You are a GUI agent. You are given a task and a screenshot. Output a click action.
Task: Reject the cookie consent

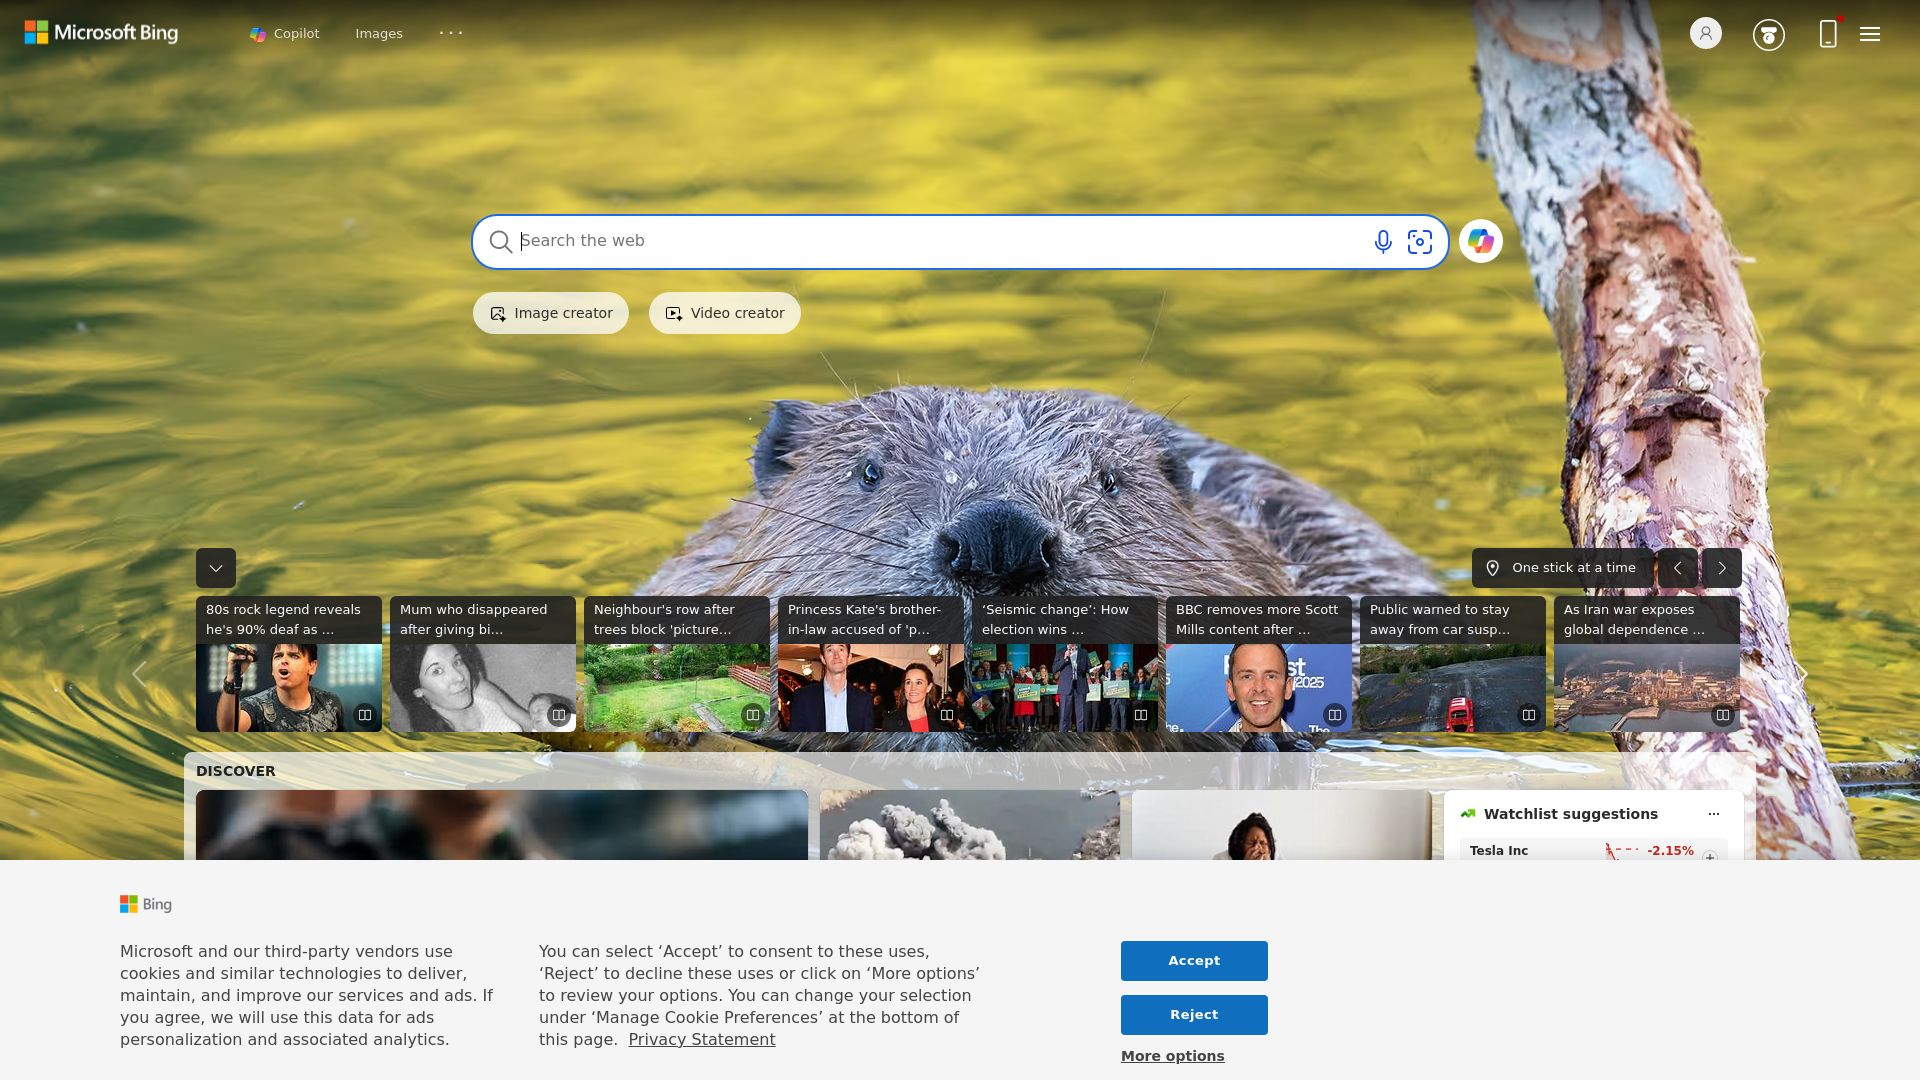[1193, 1014]
